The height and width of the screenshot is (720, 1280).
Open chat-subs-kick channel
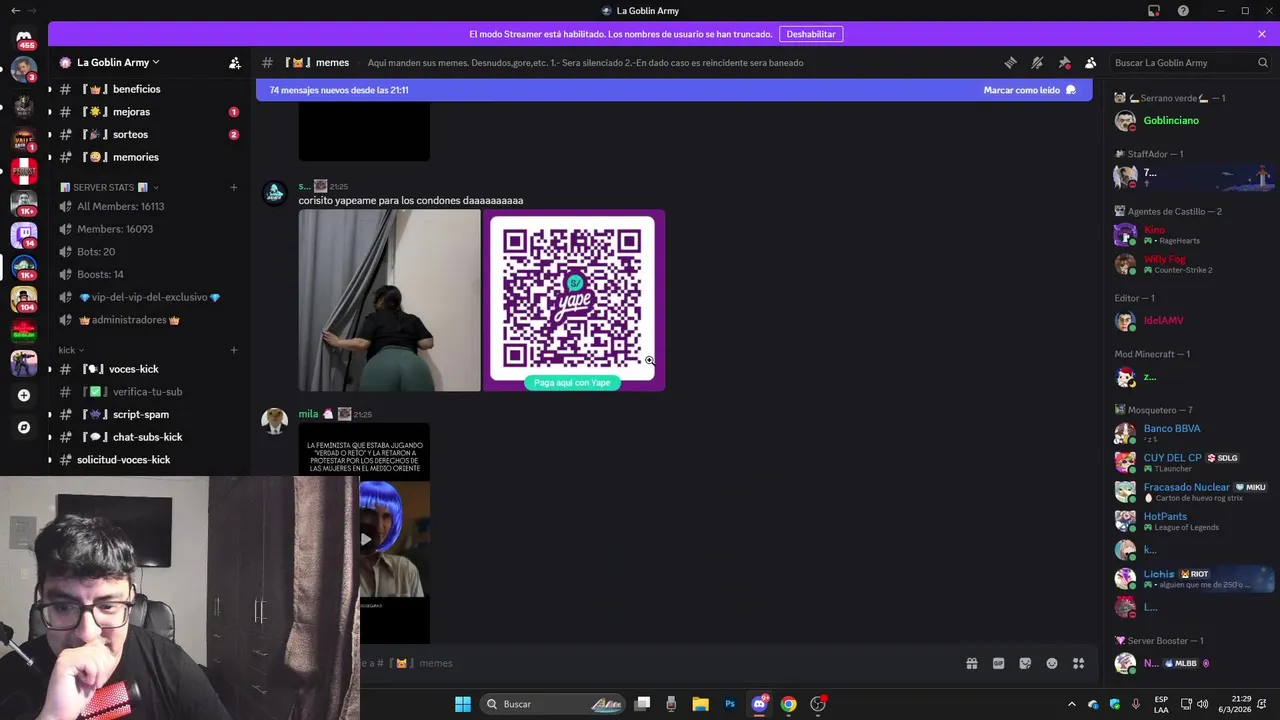[x=148, y=437]
